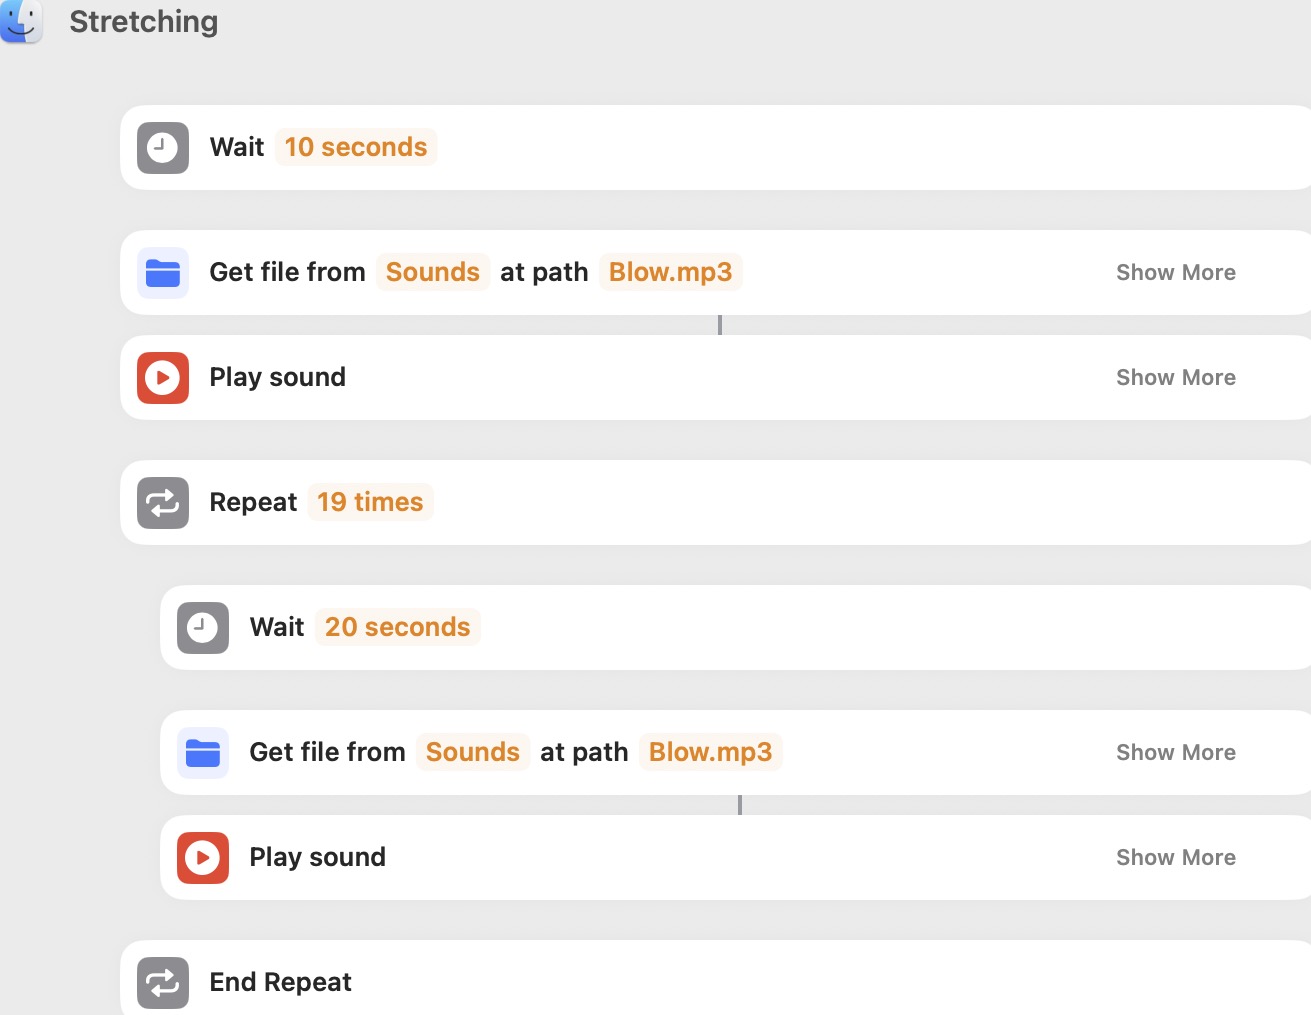This screenshot has height=1015, width=1311.
Task: Click the folder icon of nested Get file action
Action: coord(203,753)
